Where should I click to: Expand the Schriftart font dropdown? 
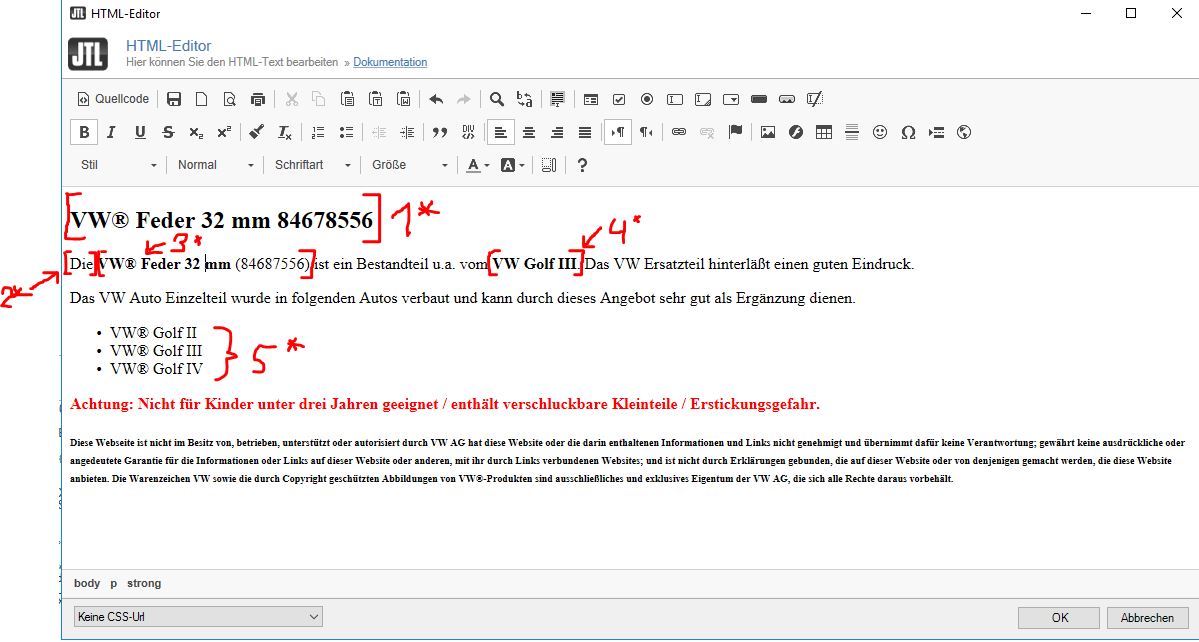coord(313,165)
